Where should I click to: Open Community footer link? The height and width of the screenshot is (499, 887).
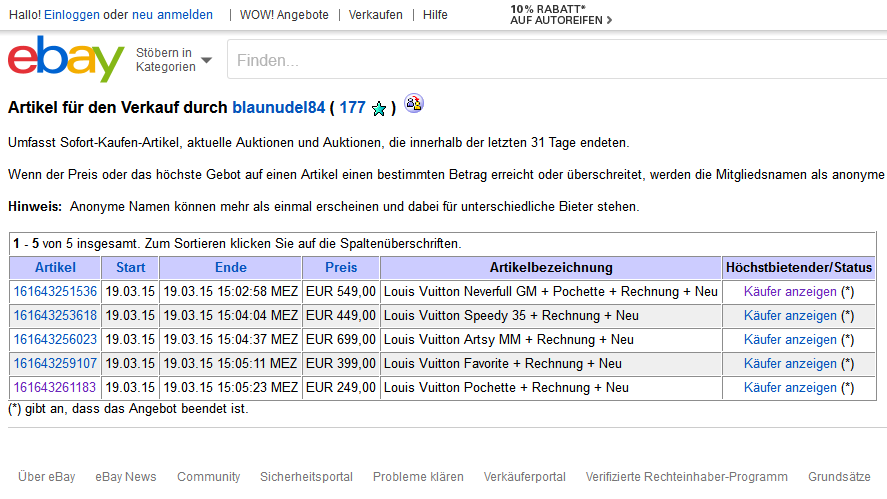tap(209, 477)
